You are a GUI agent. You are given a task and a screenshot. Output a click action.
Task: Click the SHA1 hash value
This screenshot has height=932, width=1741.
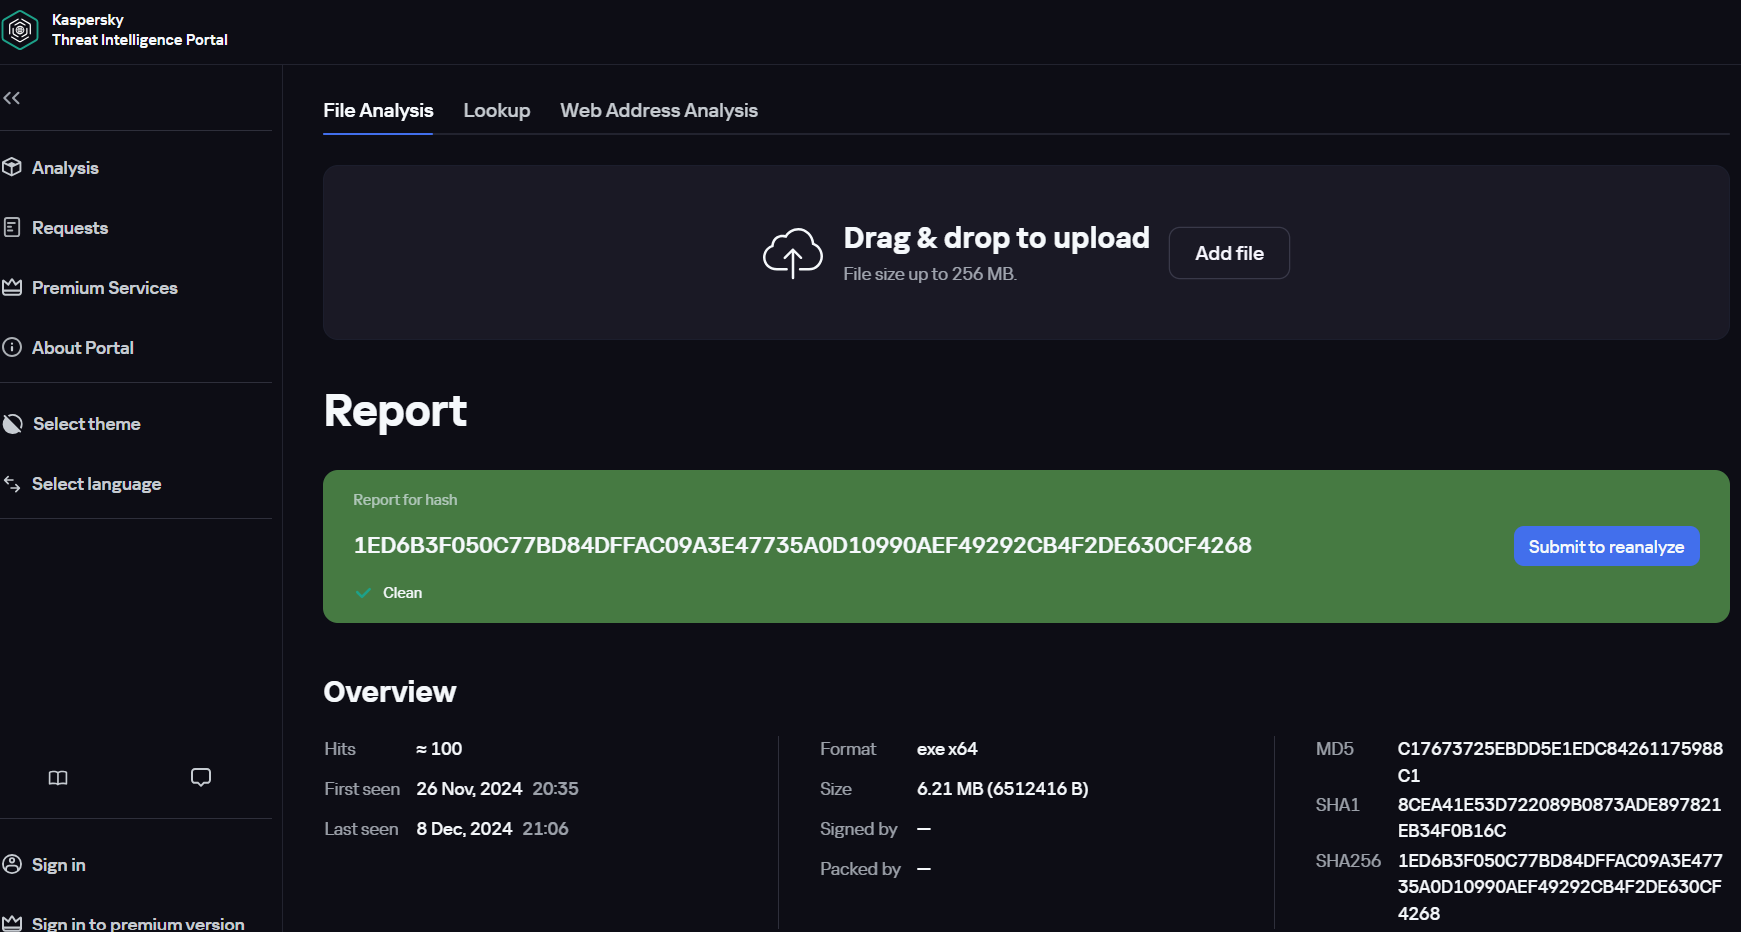(x=1559, y=817)
